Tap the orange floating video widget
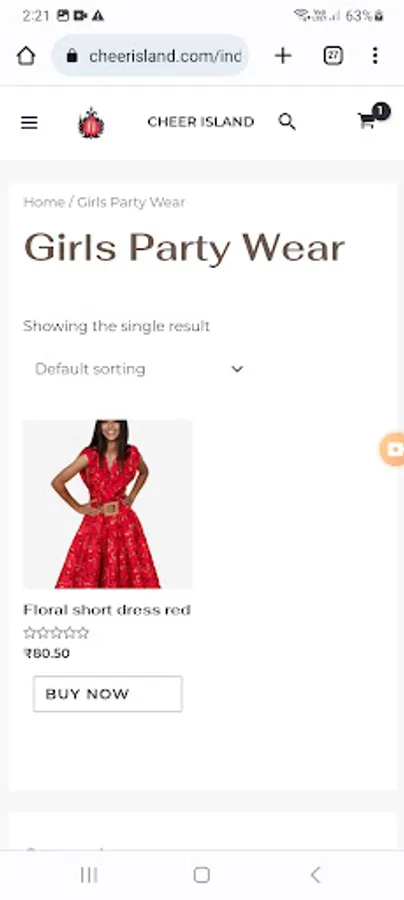404x900 pixels. coord(393,449)
